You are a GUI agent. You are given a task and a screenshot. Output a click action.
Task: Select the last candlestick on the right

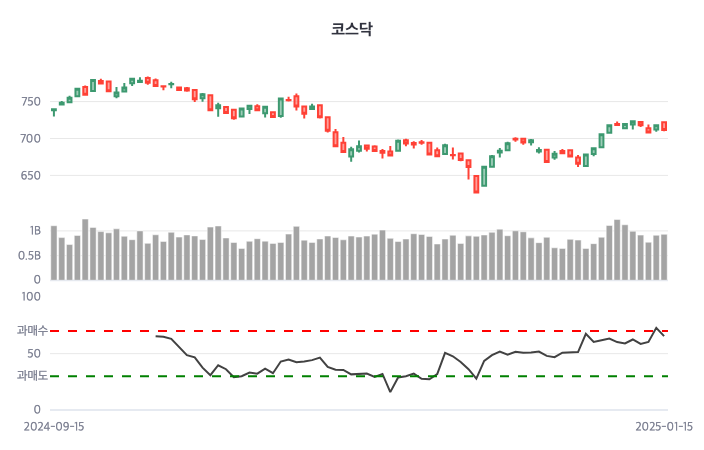664,126
